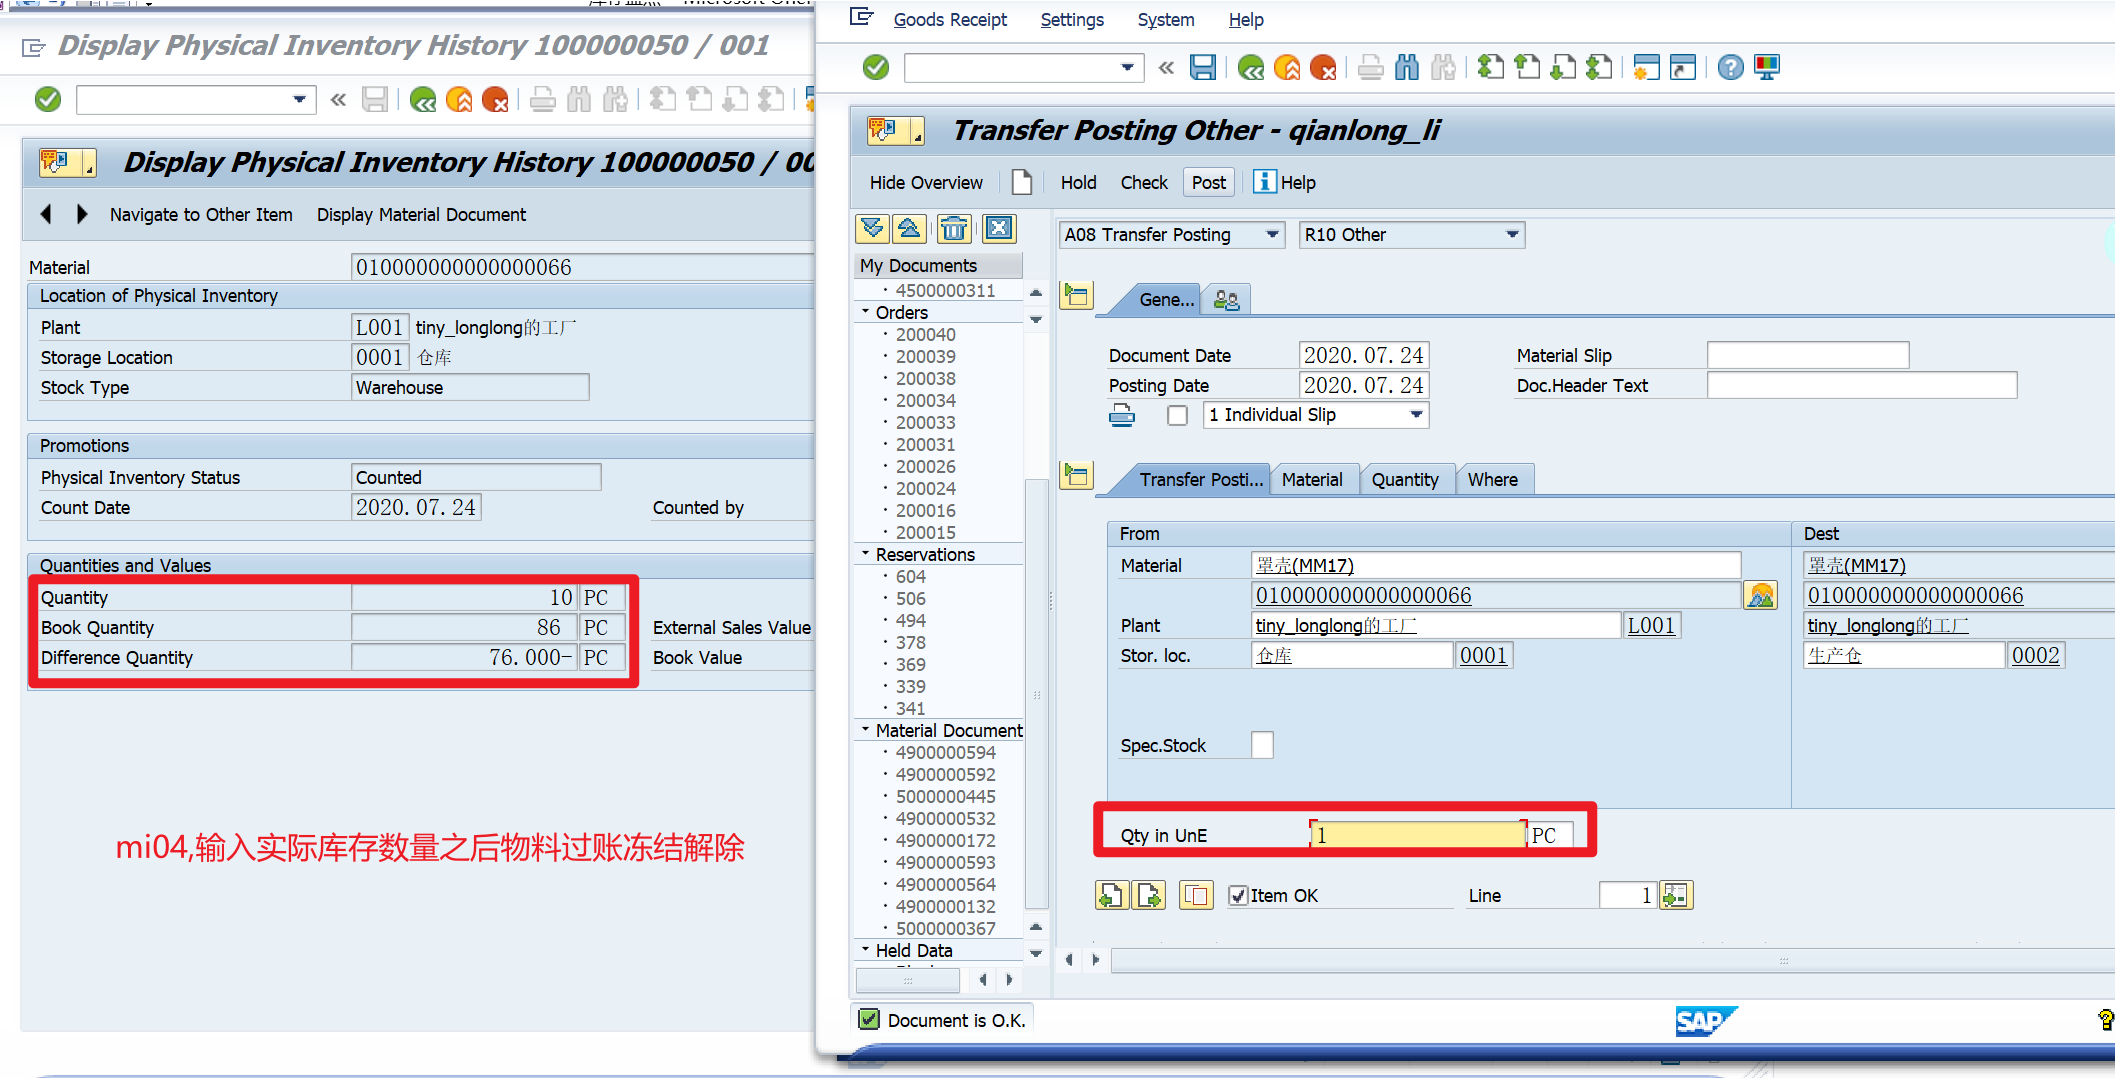Viewport: 2115px width, 1078px height.
Task: Collapse the Material Document tree node
Action: click(866, 730)
